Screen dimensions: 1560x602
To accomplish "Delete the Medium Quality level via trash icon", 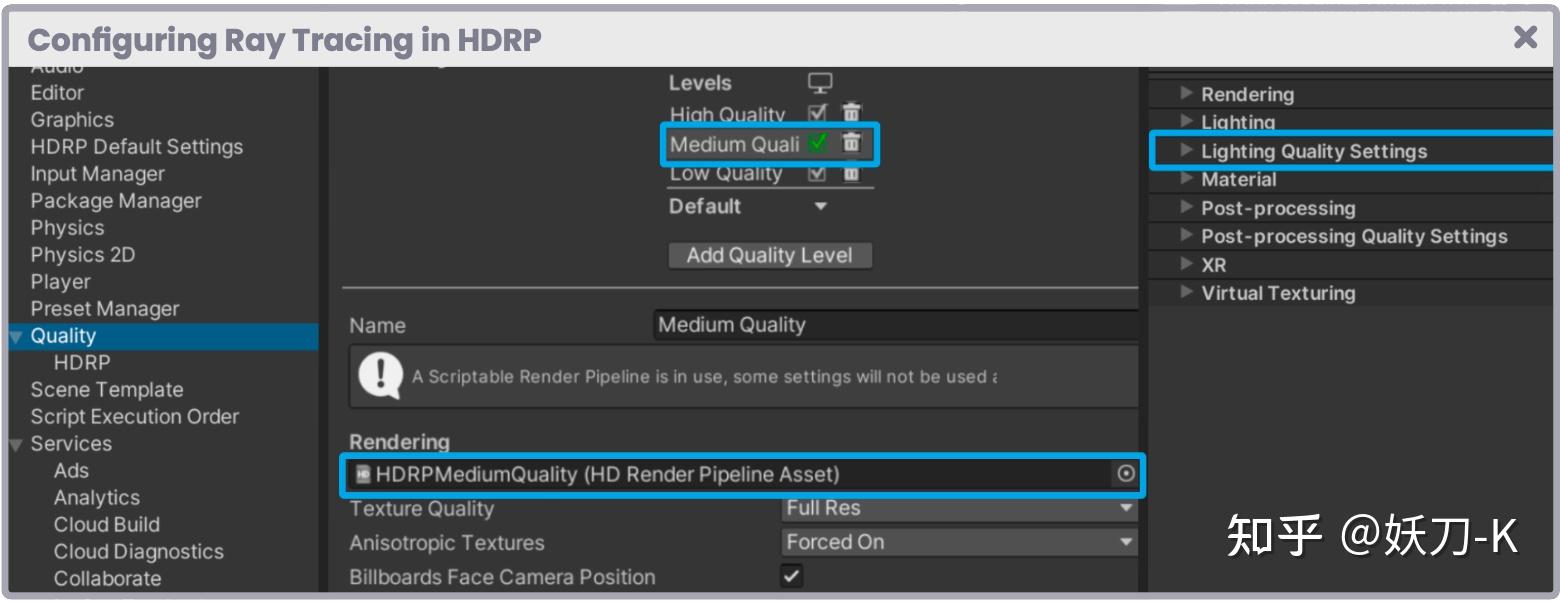I will pyautogui.click(x=853, y=144).
